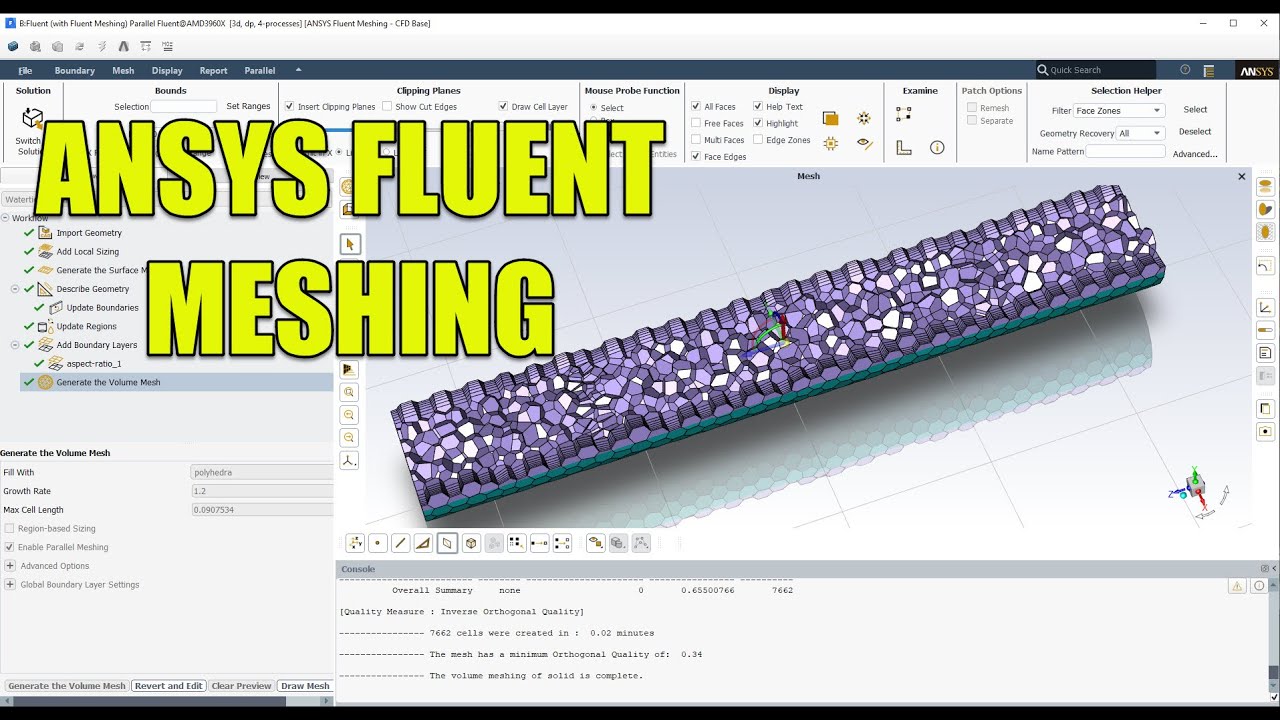Image resolution: width=1280 pixels, height=720 pixels.
Task: Open the Display menu
Action: (167, 71)
